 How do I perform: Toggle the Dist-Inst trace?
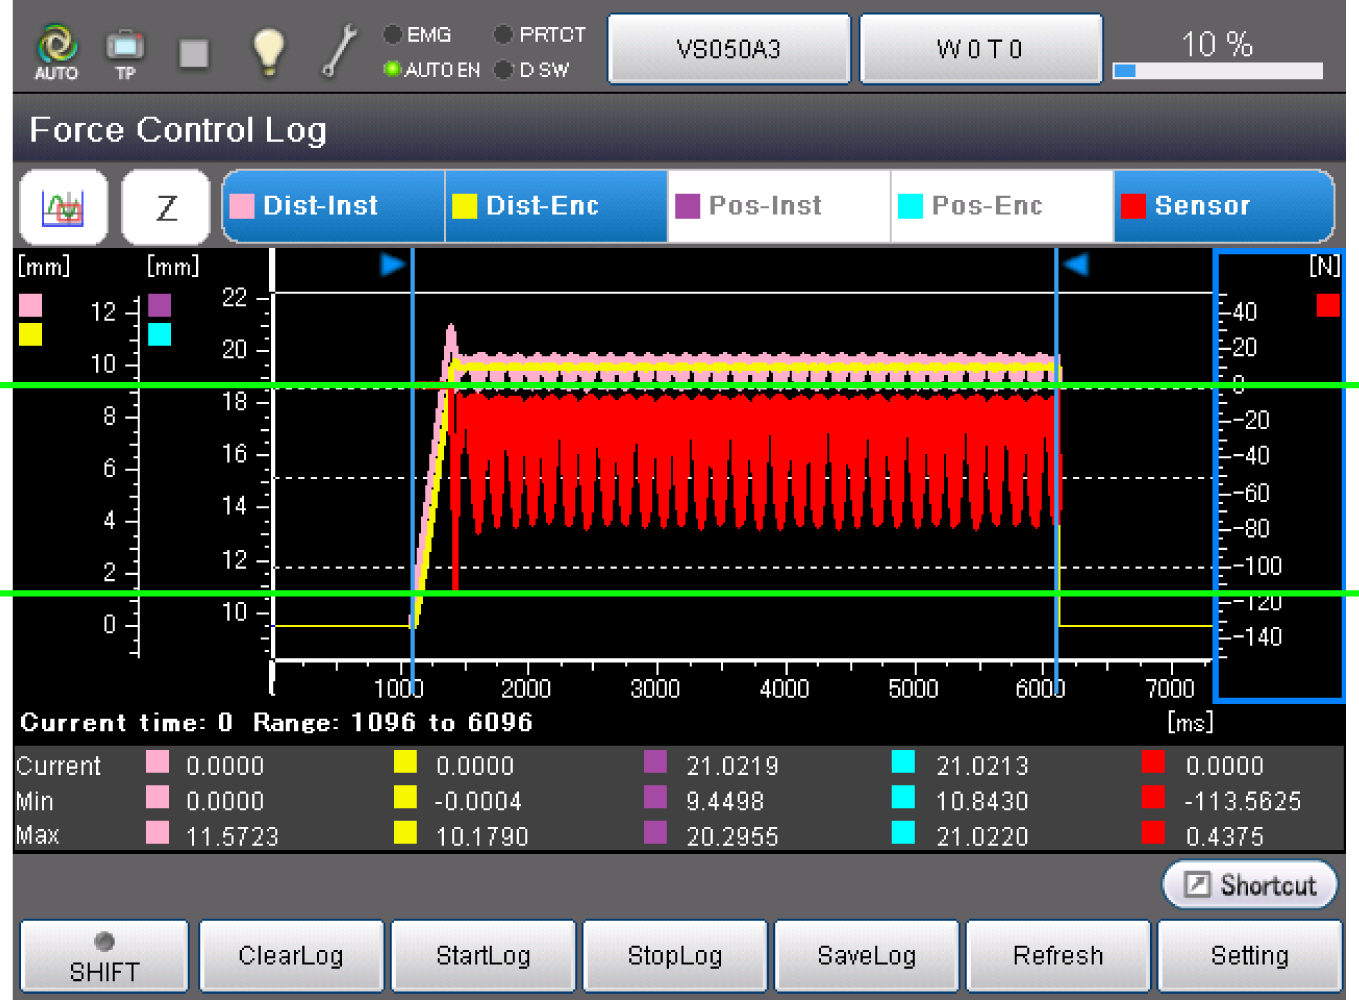tap(334, 206)
